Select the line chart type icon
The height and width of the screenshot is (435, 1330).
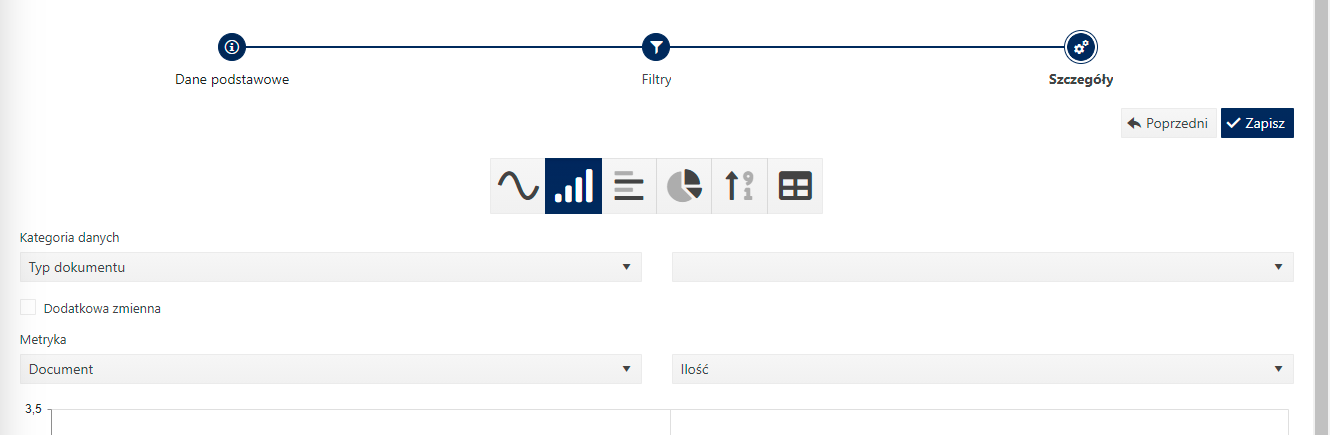coord(518,186)
